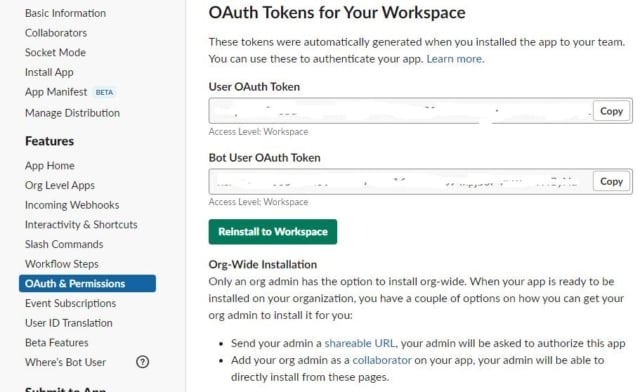Open Basic Information settings
640x392 pixels.
tap(65, 13)
